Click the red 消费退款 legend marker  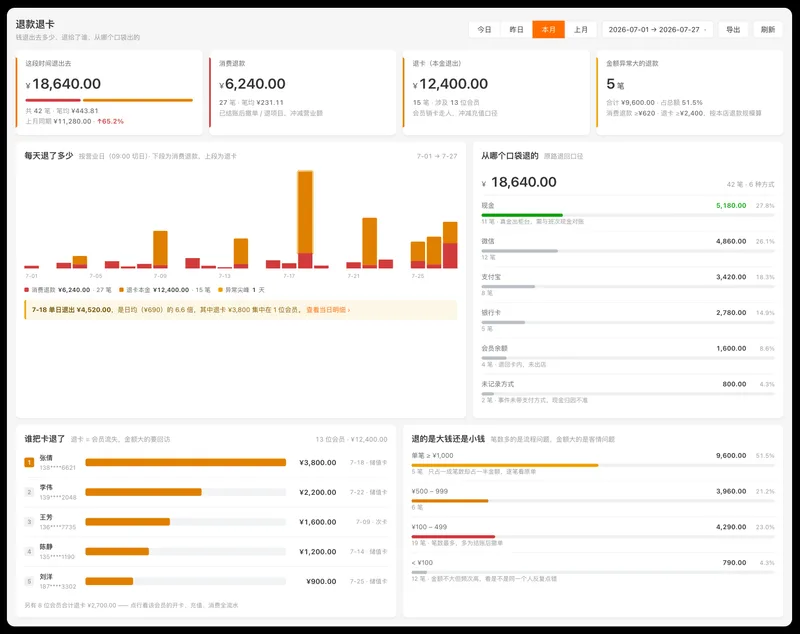point(27,290)
